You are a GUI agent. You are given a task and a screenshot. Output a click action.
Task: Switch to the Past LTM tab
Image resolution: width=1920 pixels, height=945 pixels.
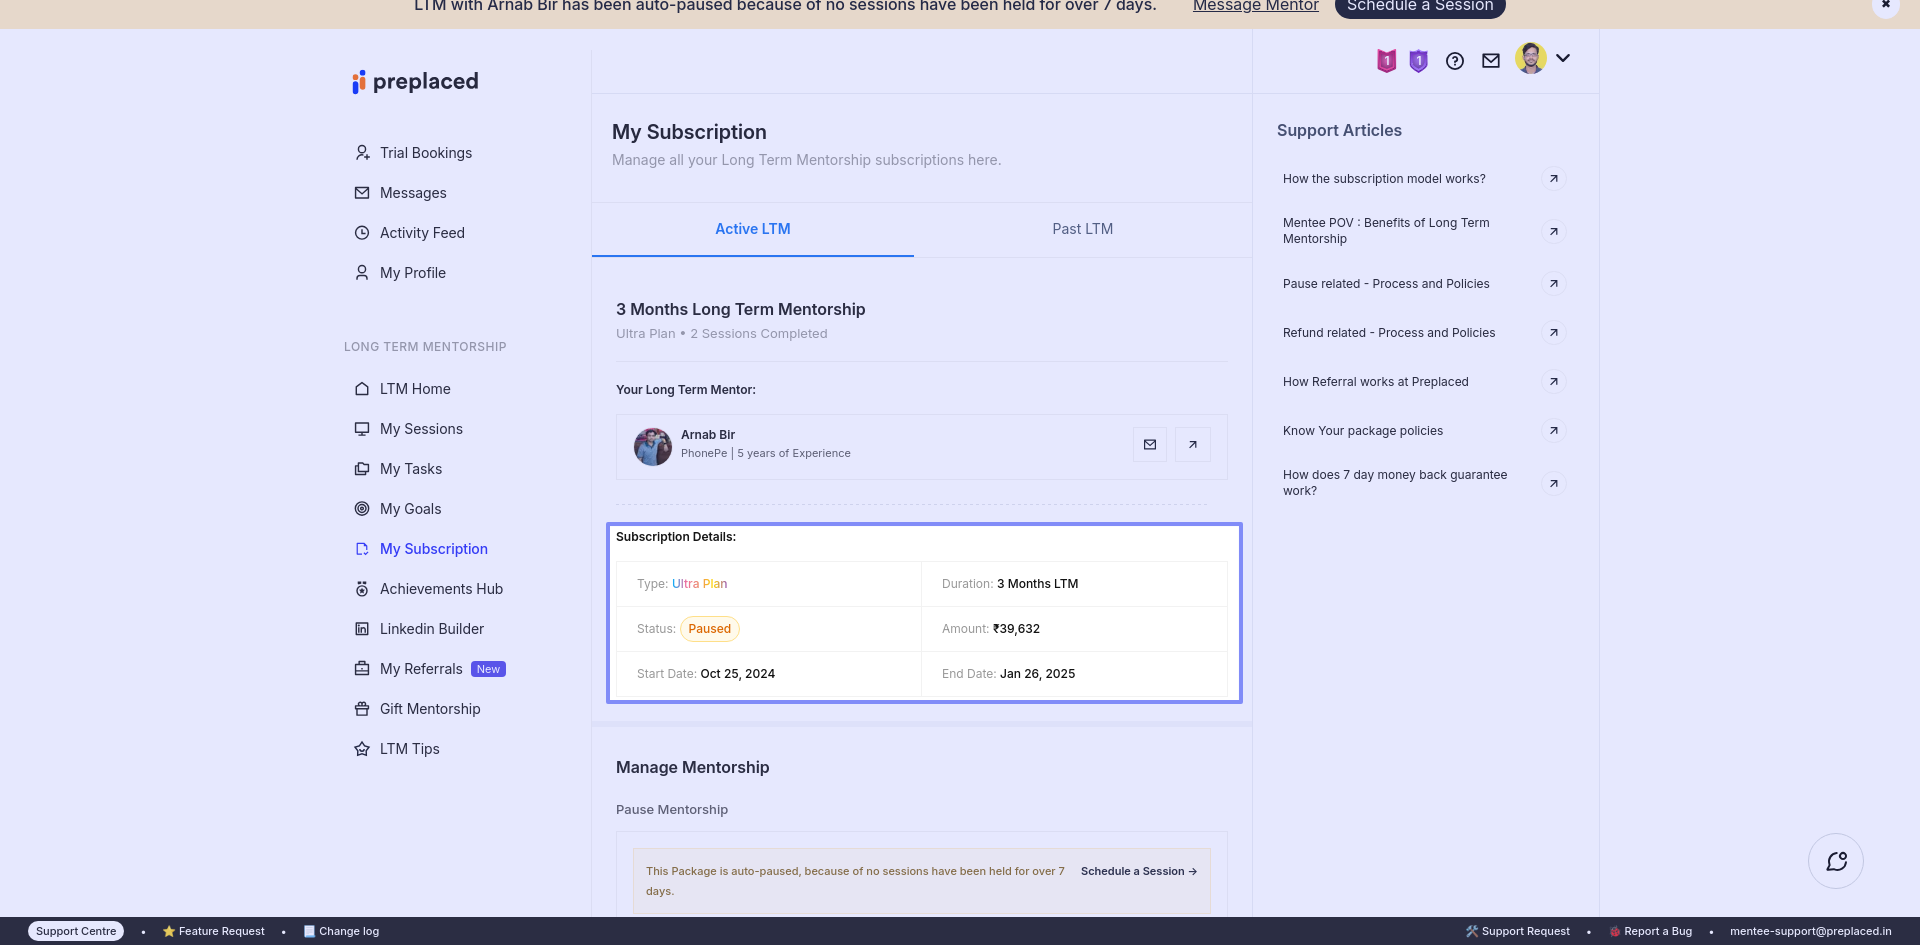point(1082,229)
